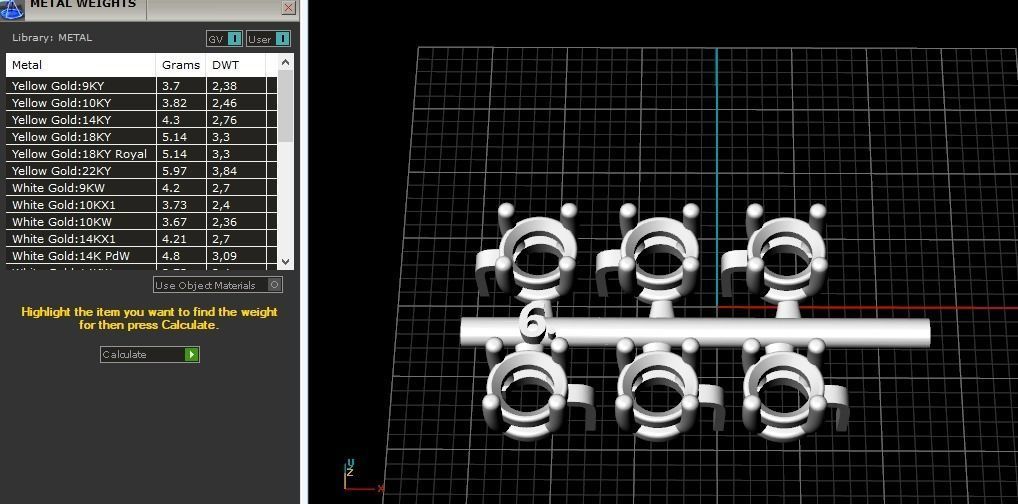Viewport: 1018px width, 504px height.
Task: Click the Metal column header
Action: click(x=81, y=65)
